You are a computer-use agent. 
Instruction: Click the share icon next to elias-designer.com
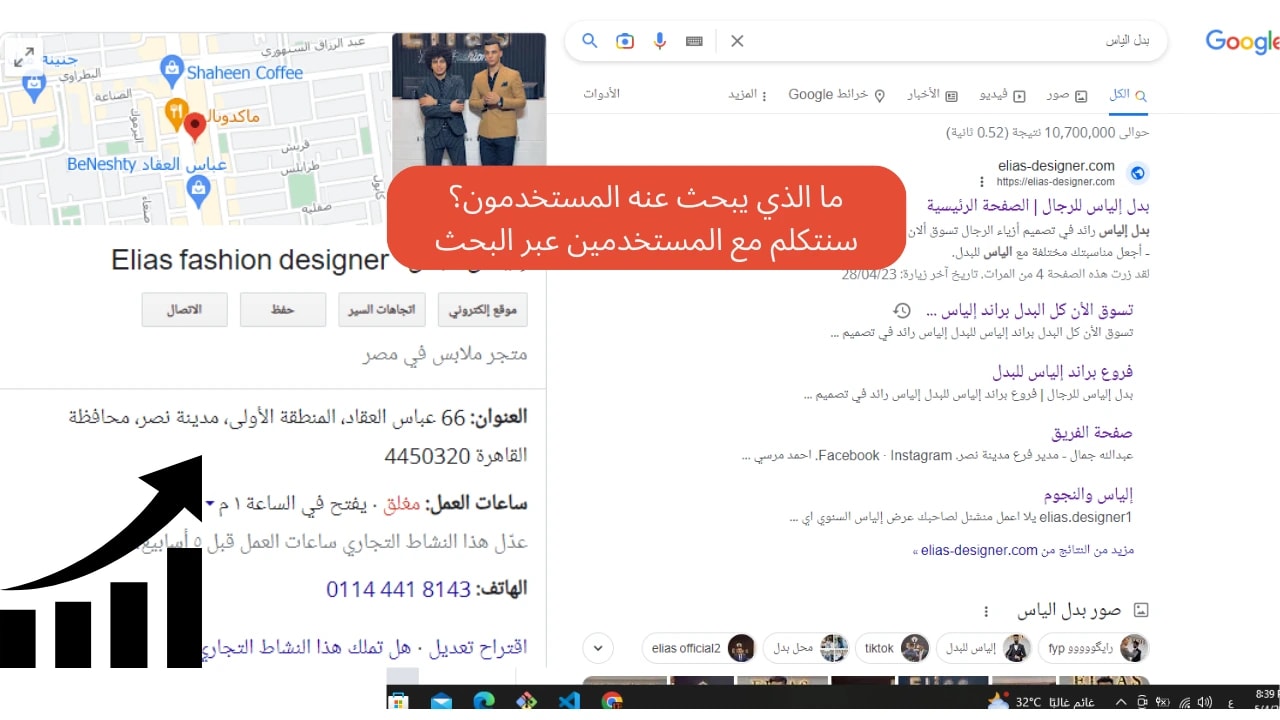coord(1138,172)
